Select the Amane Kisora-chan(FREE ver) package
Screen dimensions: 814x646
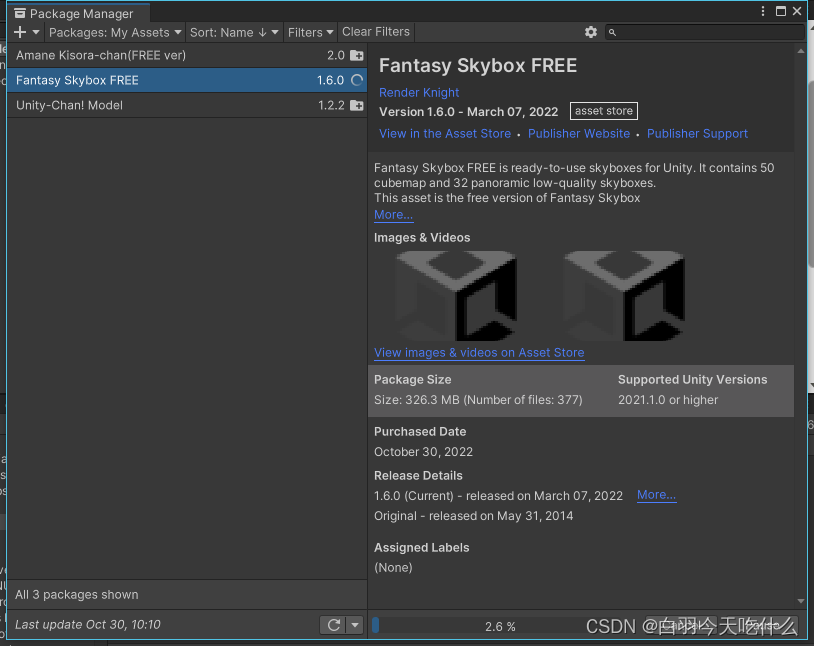pos(187,55)
